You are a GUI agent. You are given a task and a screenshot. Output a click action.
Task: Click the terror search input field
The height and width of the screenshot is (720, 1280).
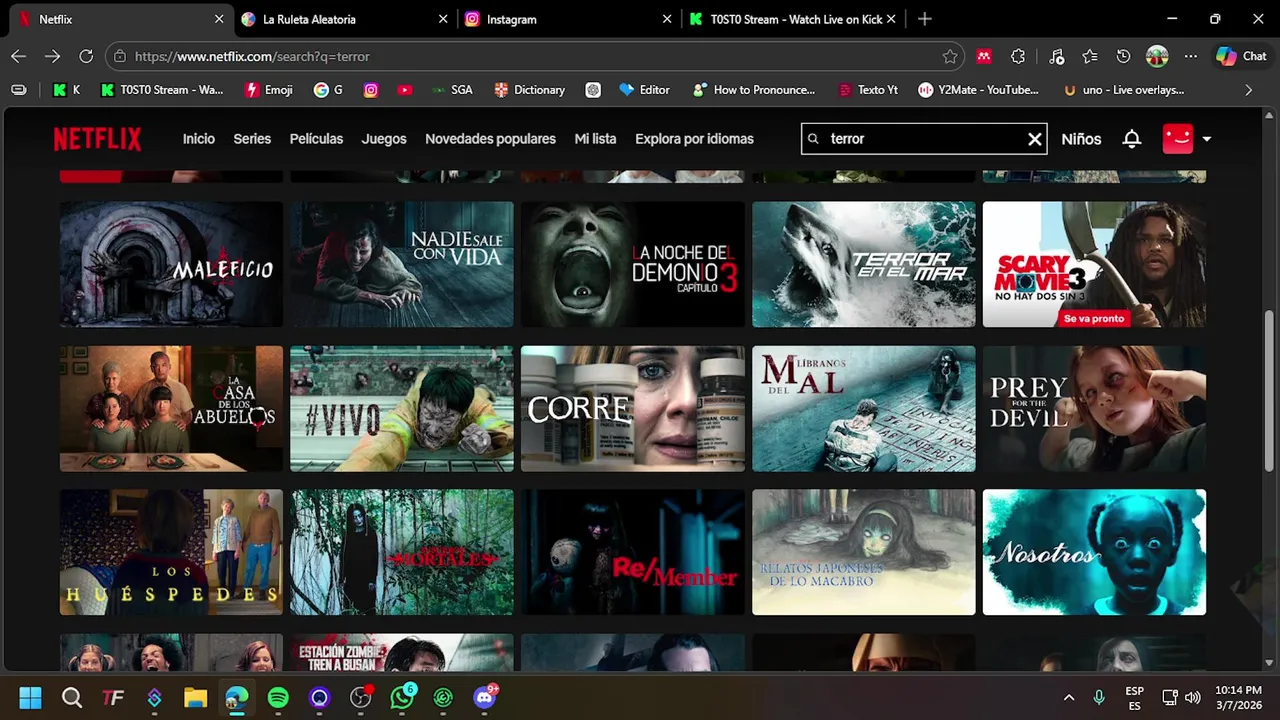[x=924, y=139]
